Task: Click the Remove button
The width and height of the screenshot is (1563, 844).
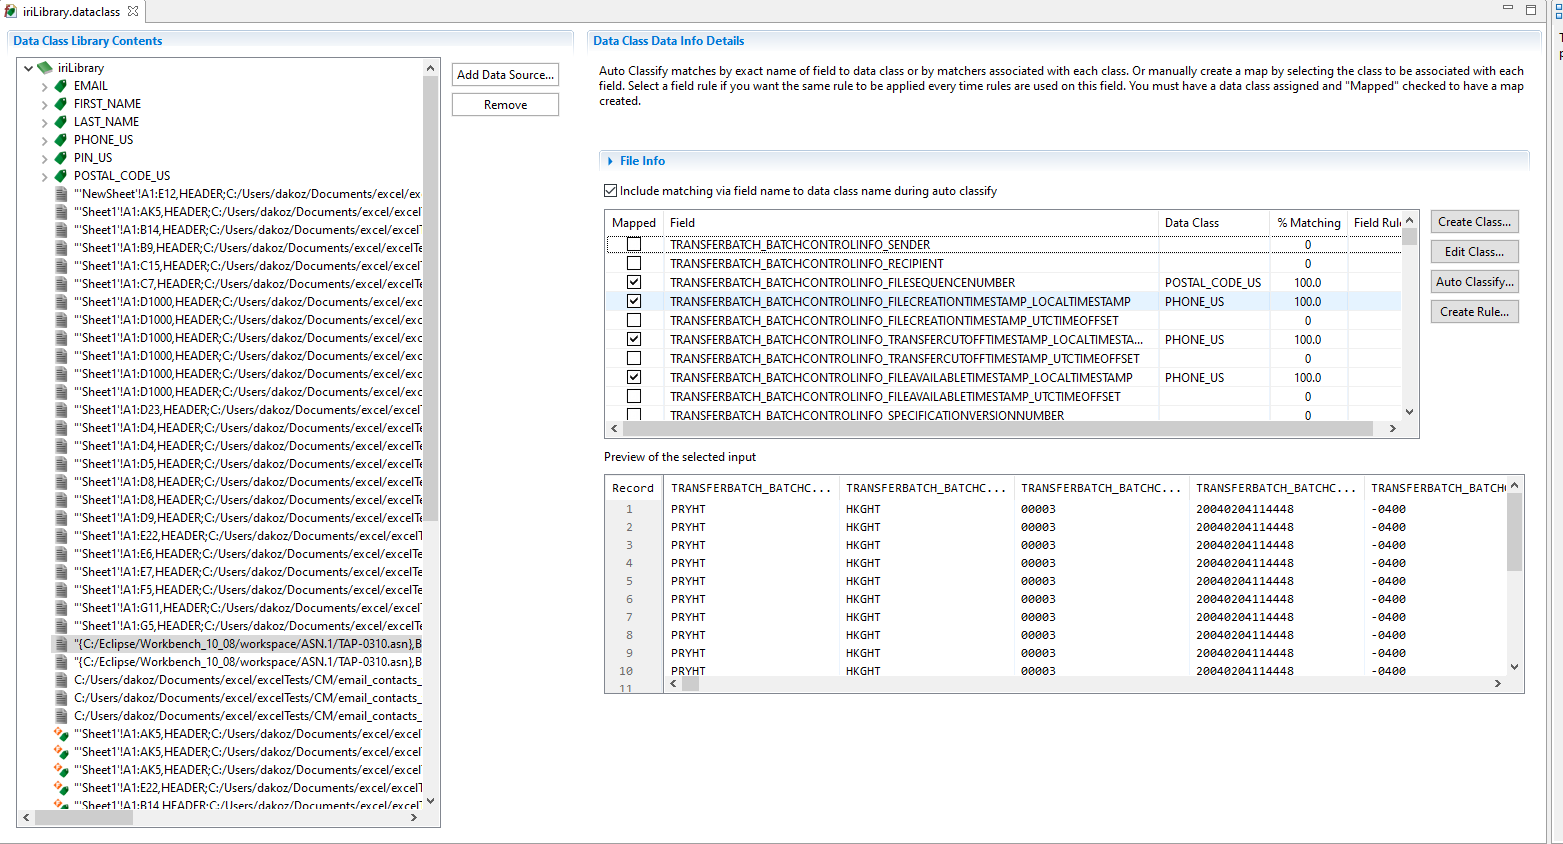Action: point(505,105)
